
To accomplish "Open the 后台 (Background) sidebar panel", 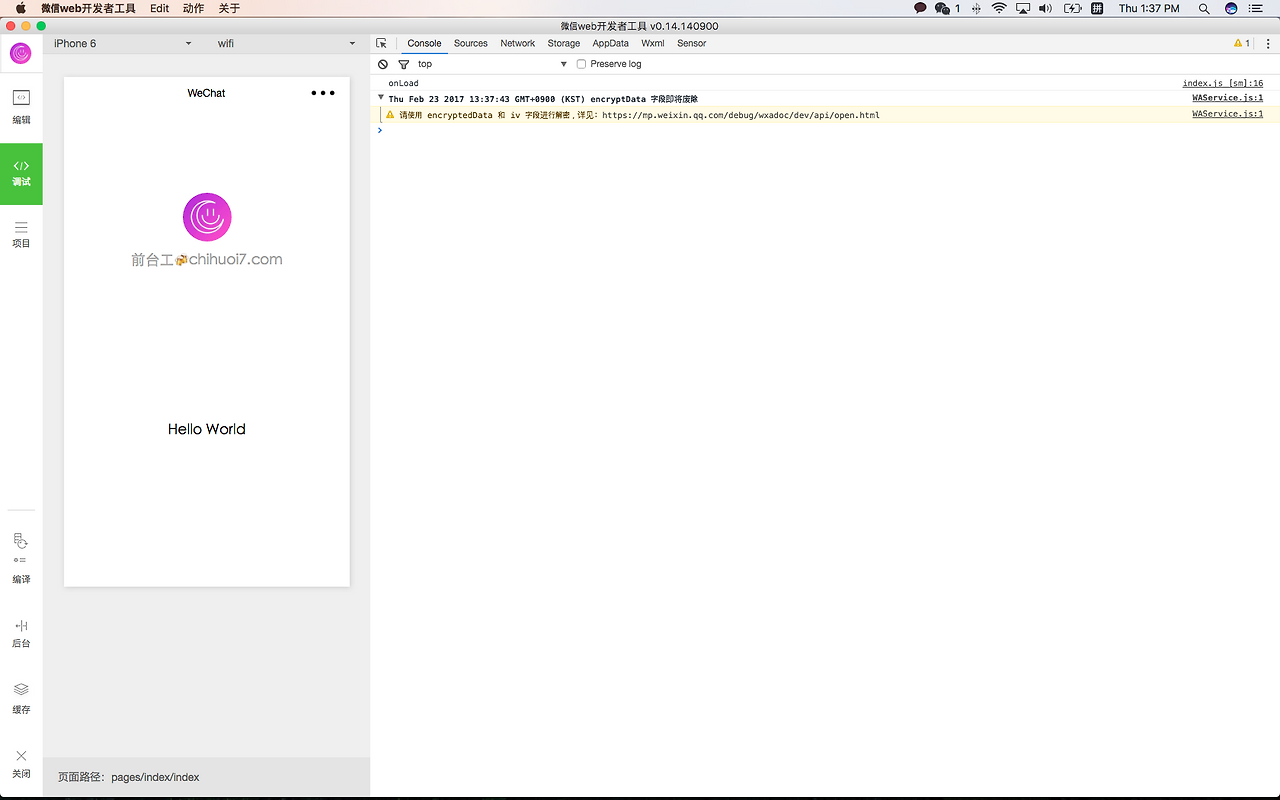I will [21, 631].
